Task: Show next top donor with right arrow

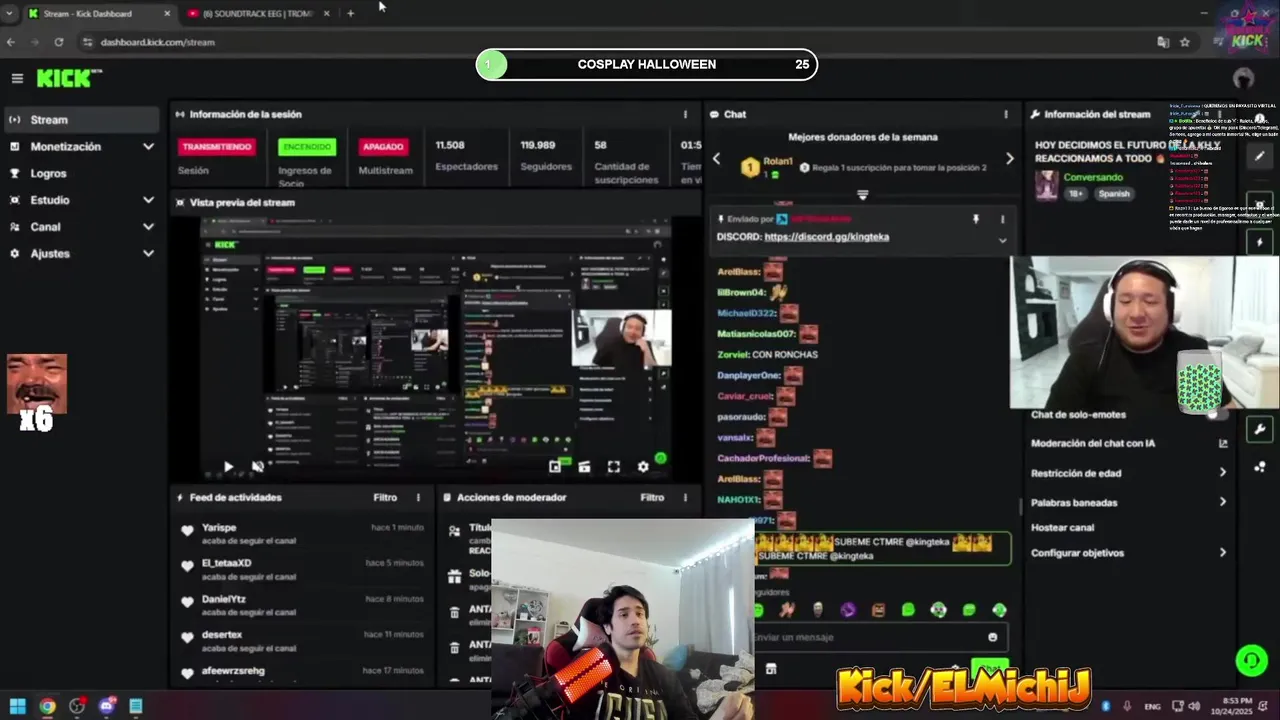Action: tap(1009, 159)
